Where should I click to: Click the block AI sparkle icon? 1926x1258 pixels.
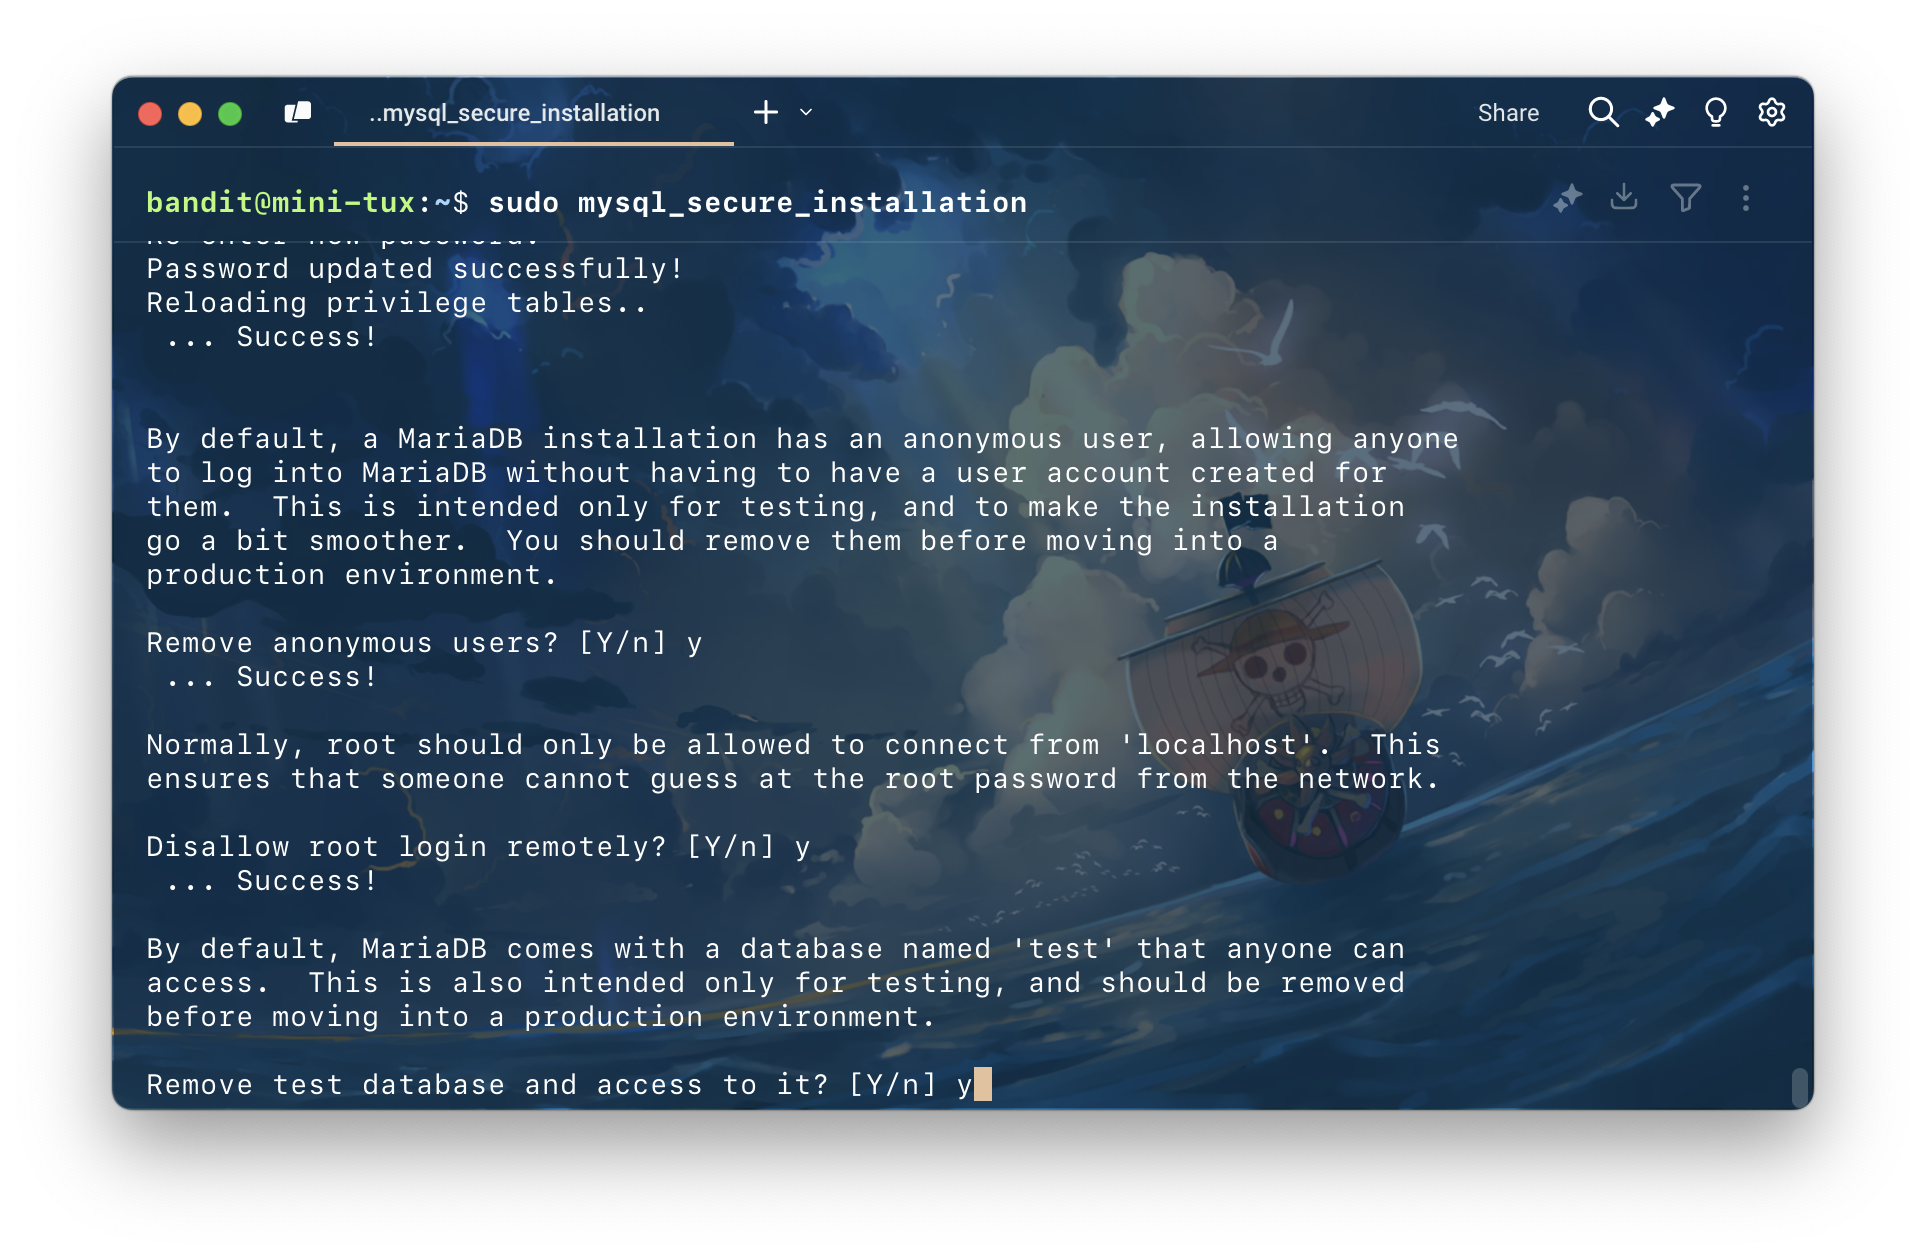(1567, 198)
